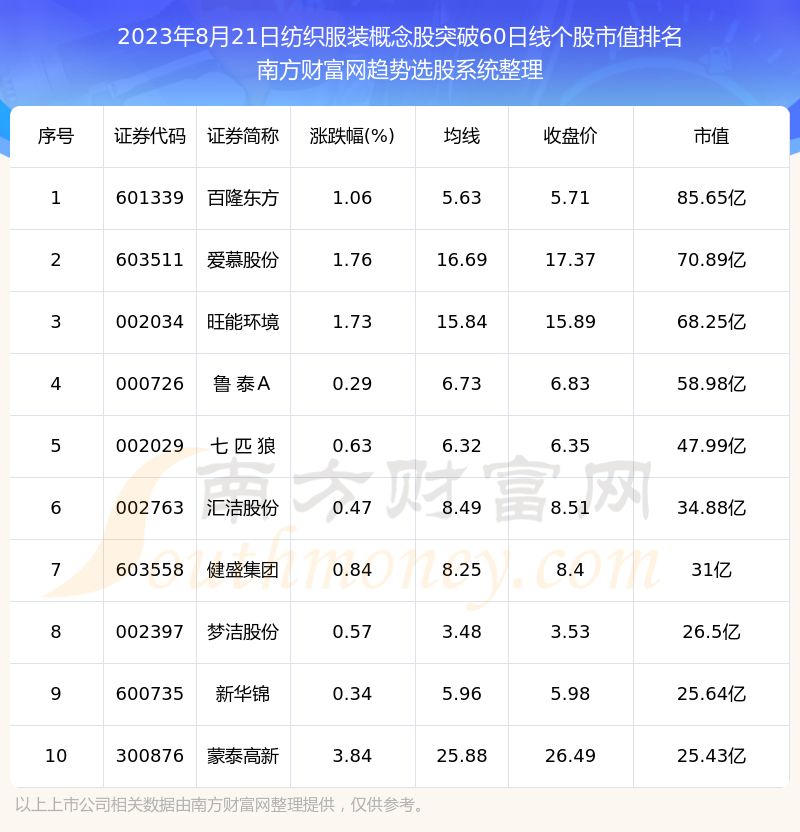The image size is (800, 832).
Task: Click moving average value 25.88
Action: pos(462,756)
